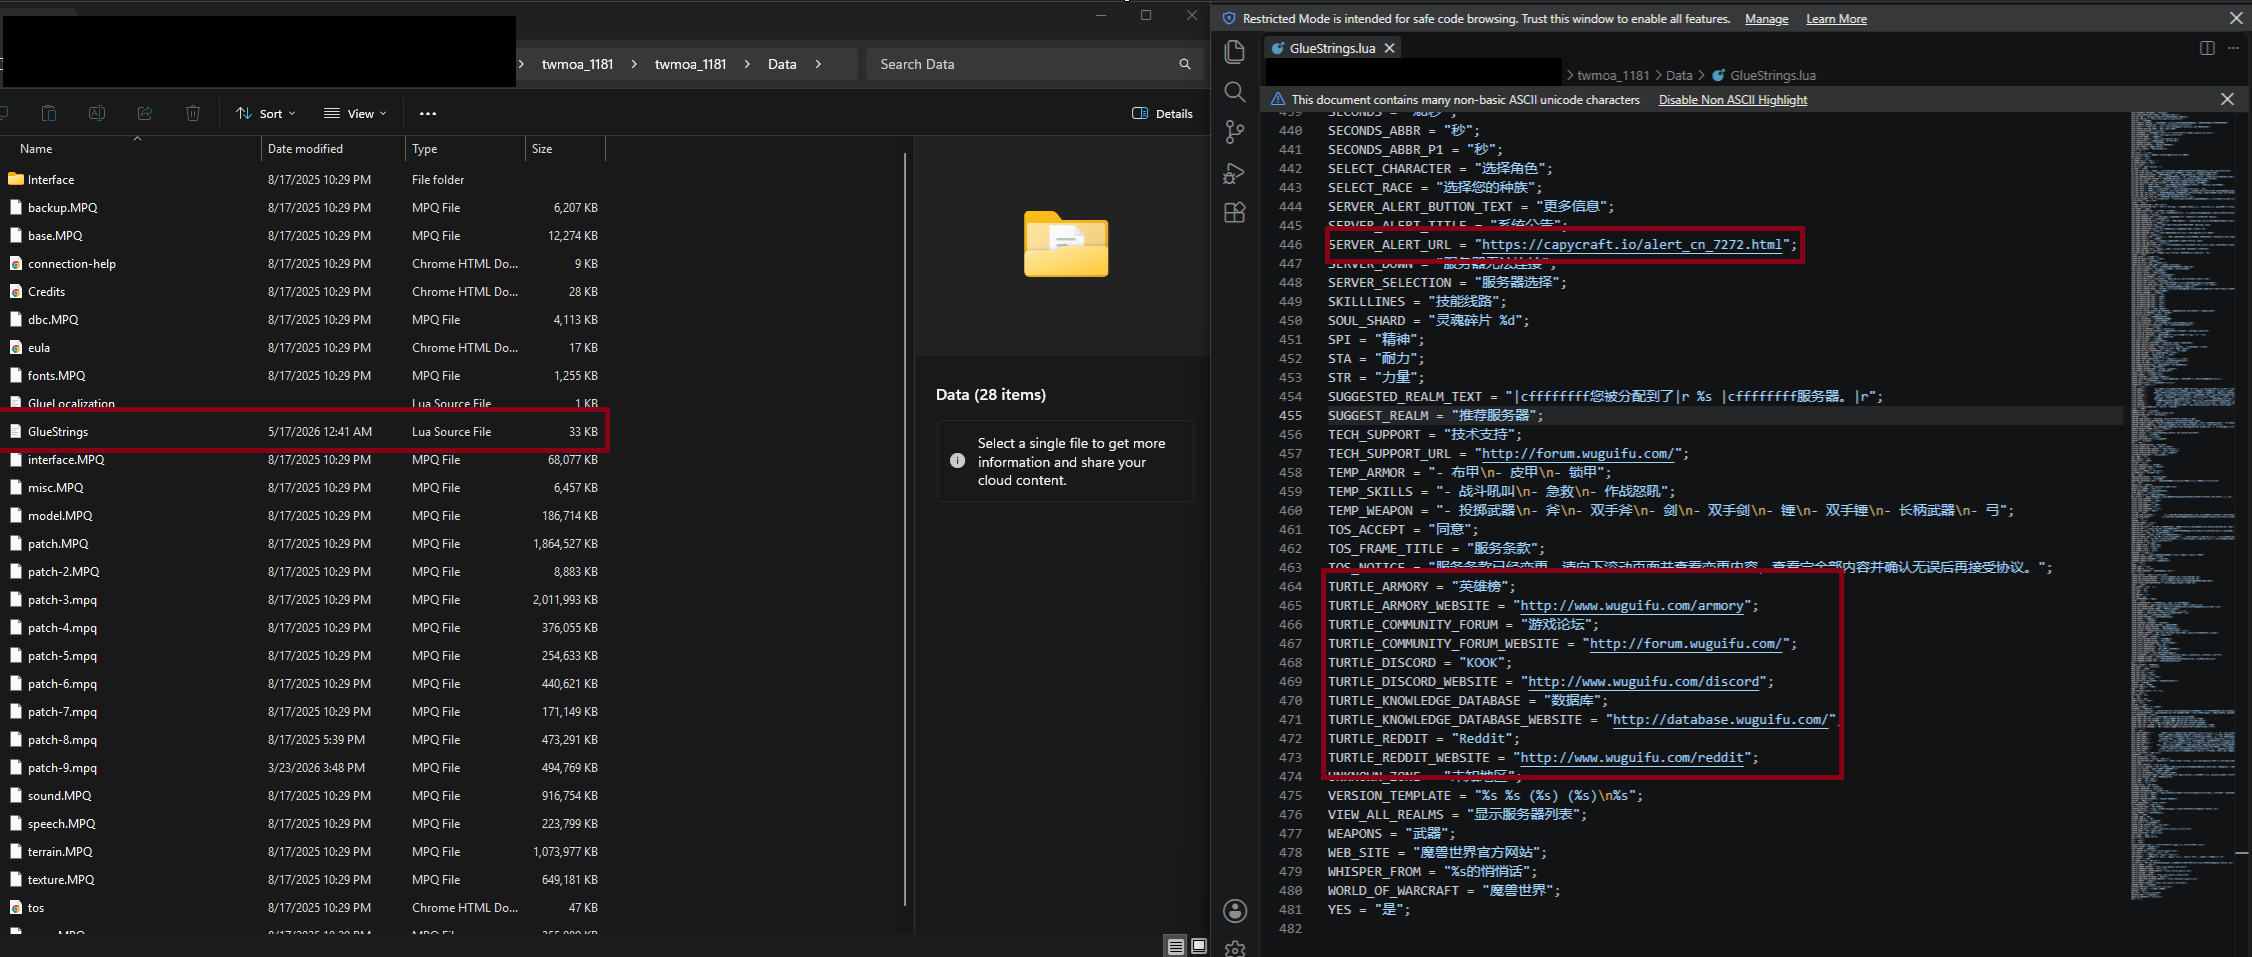
Task: Open the editor More Actions ellipsis
Action: pos(2233,48)
